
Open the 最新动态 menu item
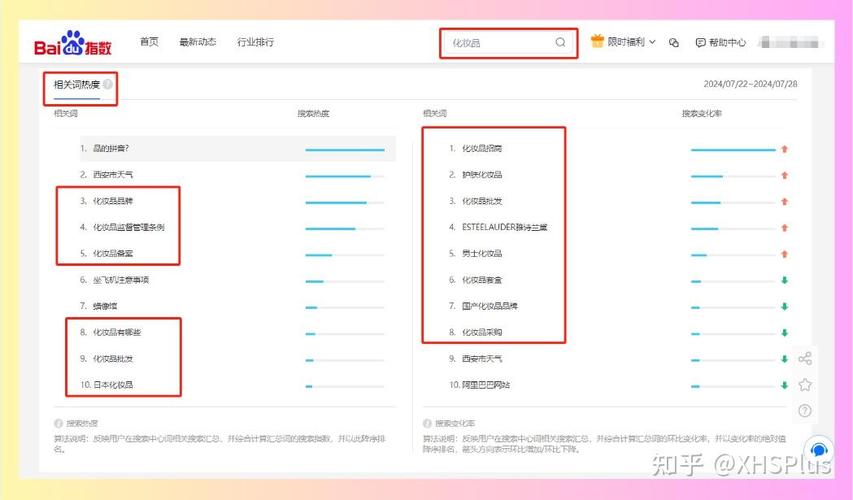click(197, 42)
